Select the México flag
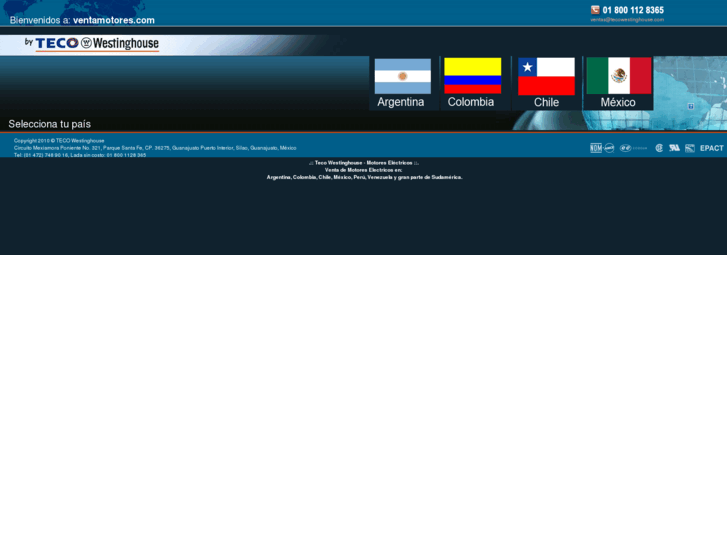Screen dimensions: 727x545 pyautogui.click(x=619, y=76)
